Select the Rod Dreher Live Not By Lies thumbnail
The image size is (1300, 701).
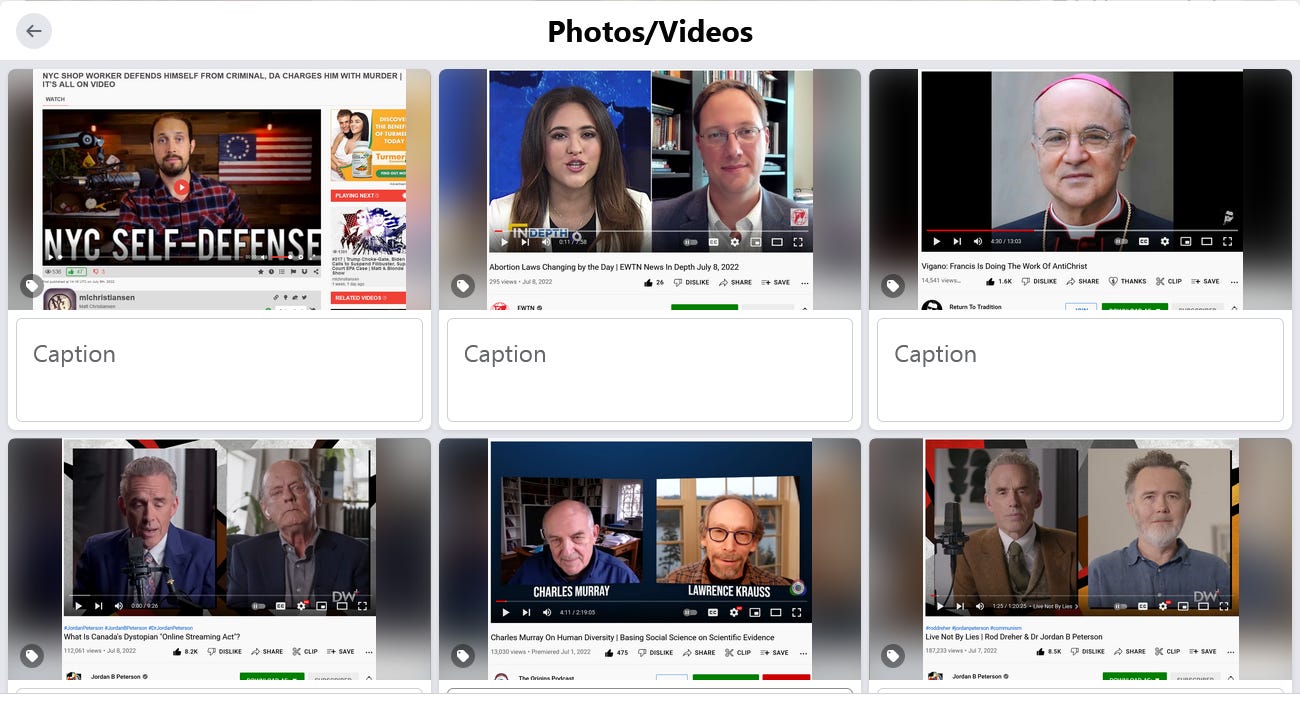[1080, 559]
